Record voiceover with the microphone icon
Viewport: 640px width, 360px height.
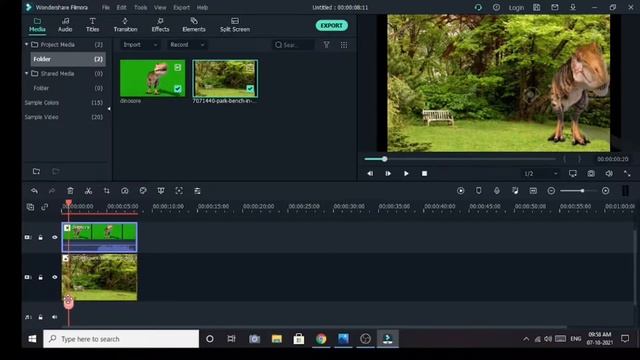point(497,191)
